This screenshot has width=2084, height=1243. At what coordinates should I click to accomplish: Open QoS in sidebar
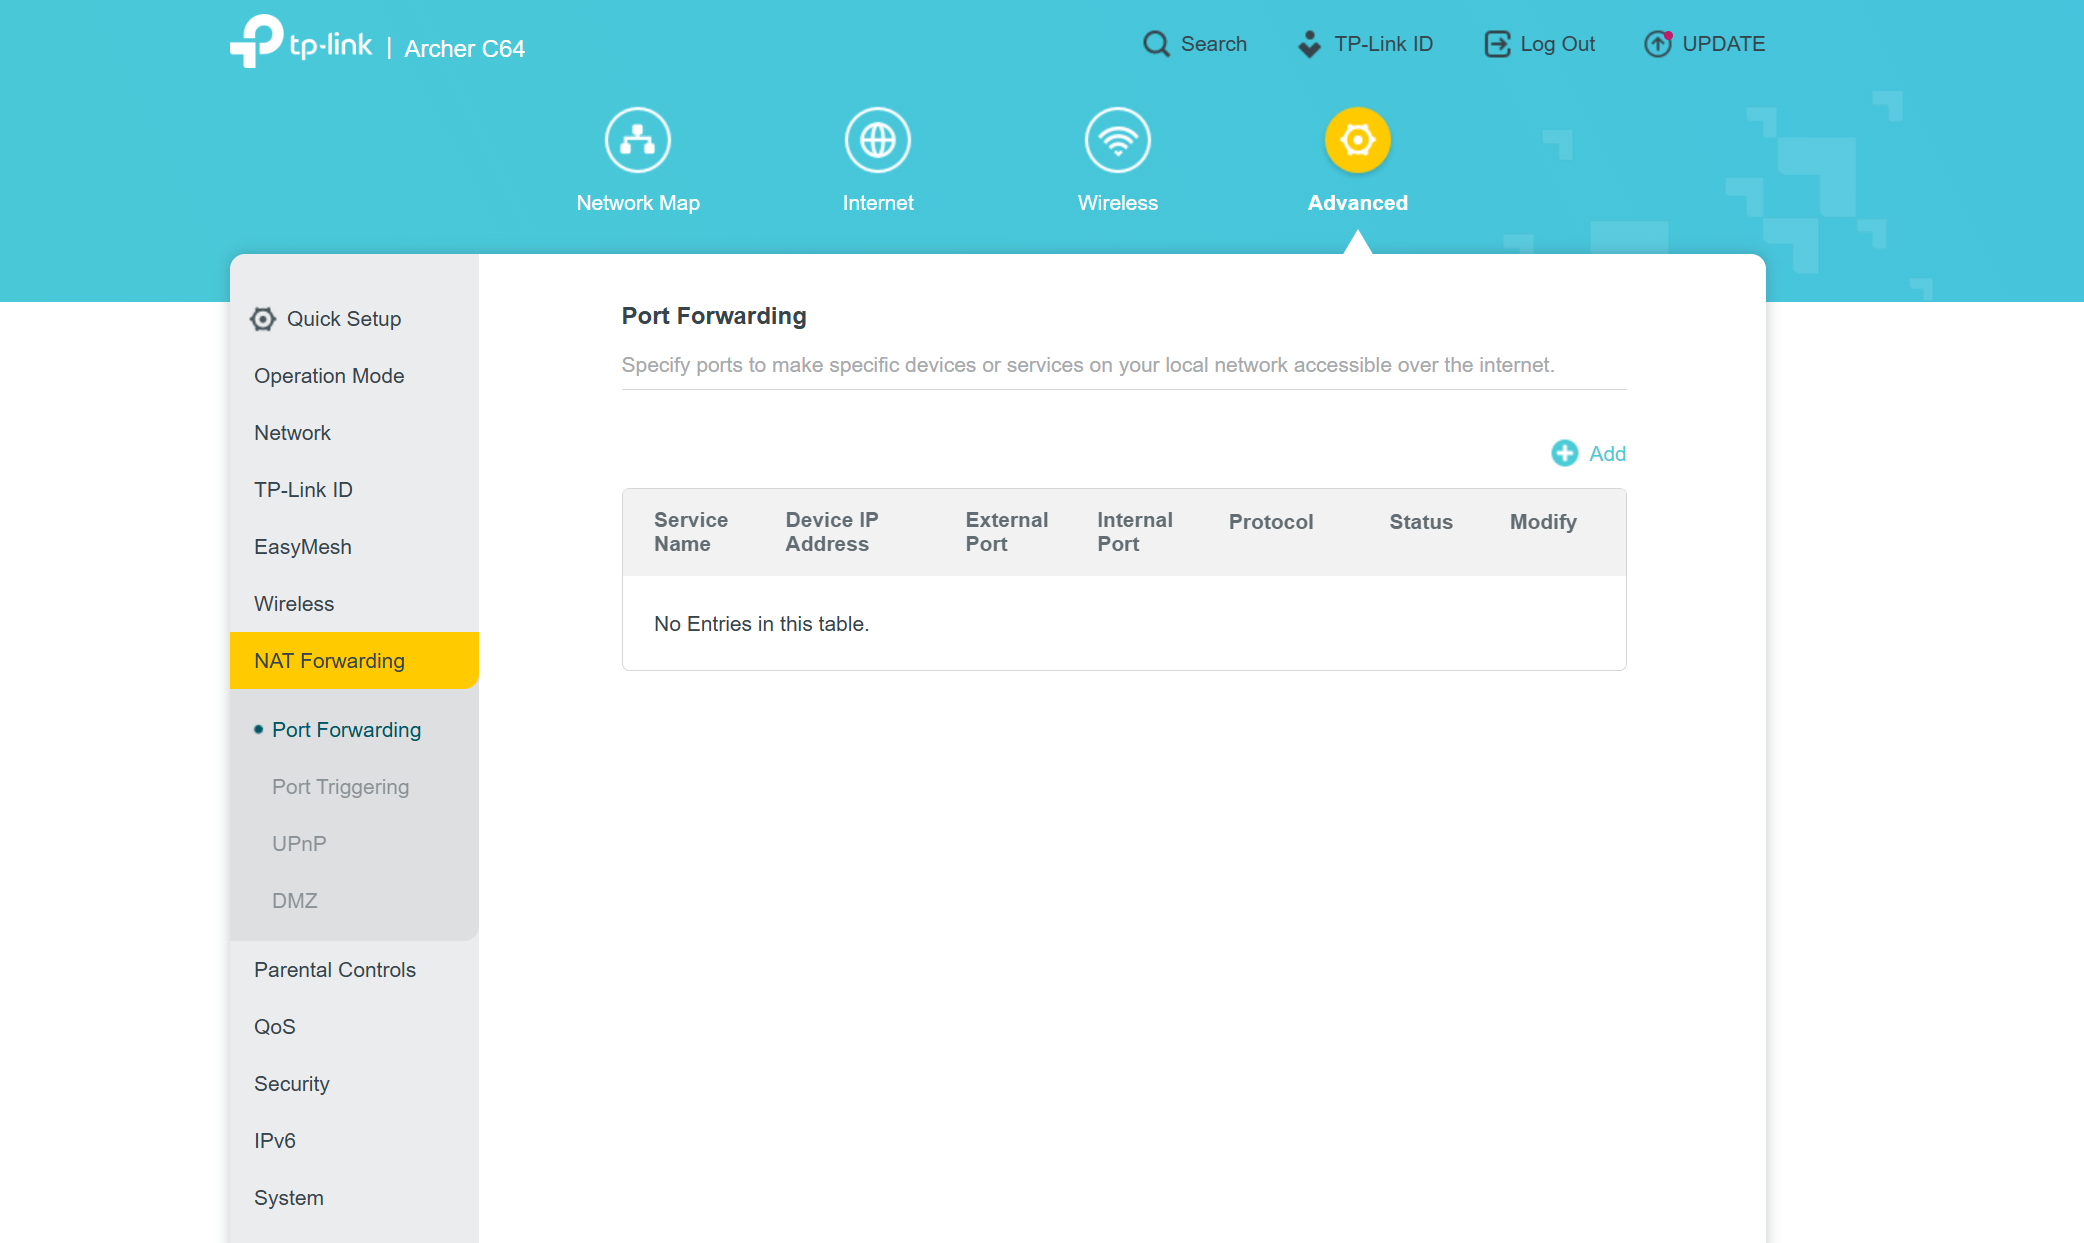275,1027
